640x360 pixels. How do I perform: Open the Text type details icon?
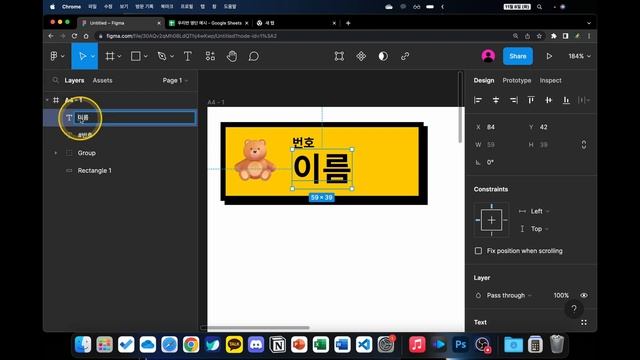[584, 322]
